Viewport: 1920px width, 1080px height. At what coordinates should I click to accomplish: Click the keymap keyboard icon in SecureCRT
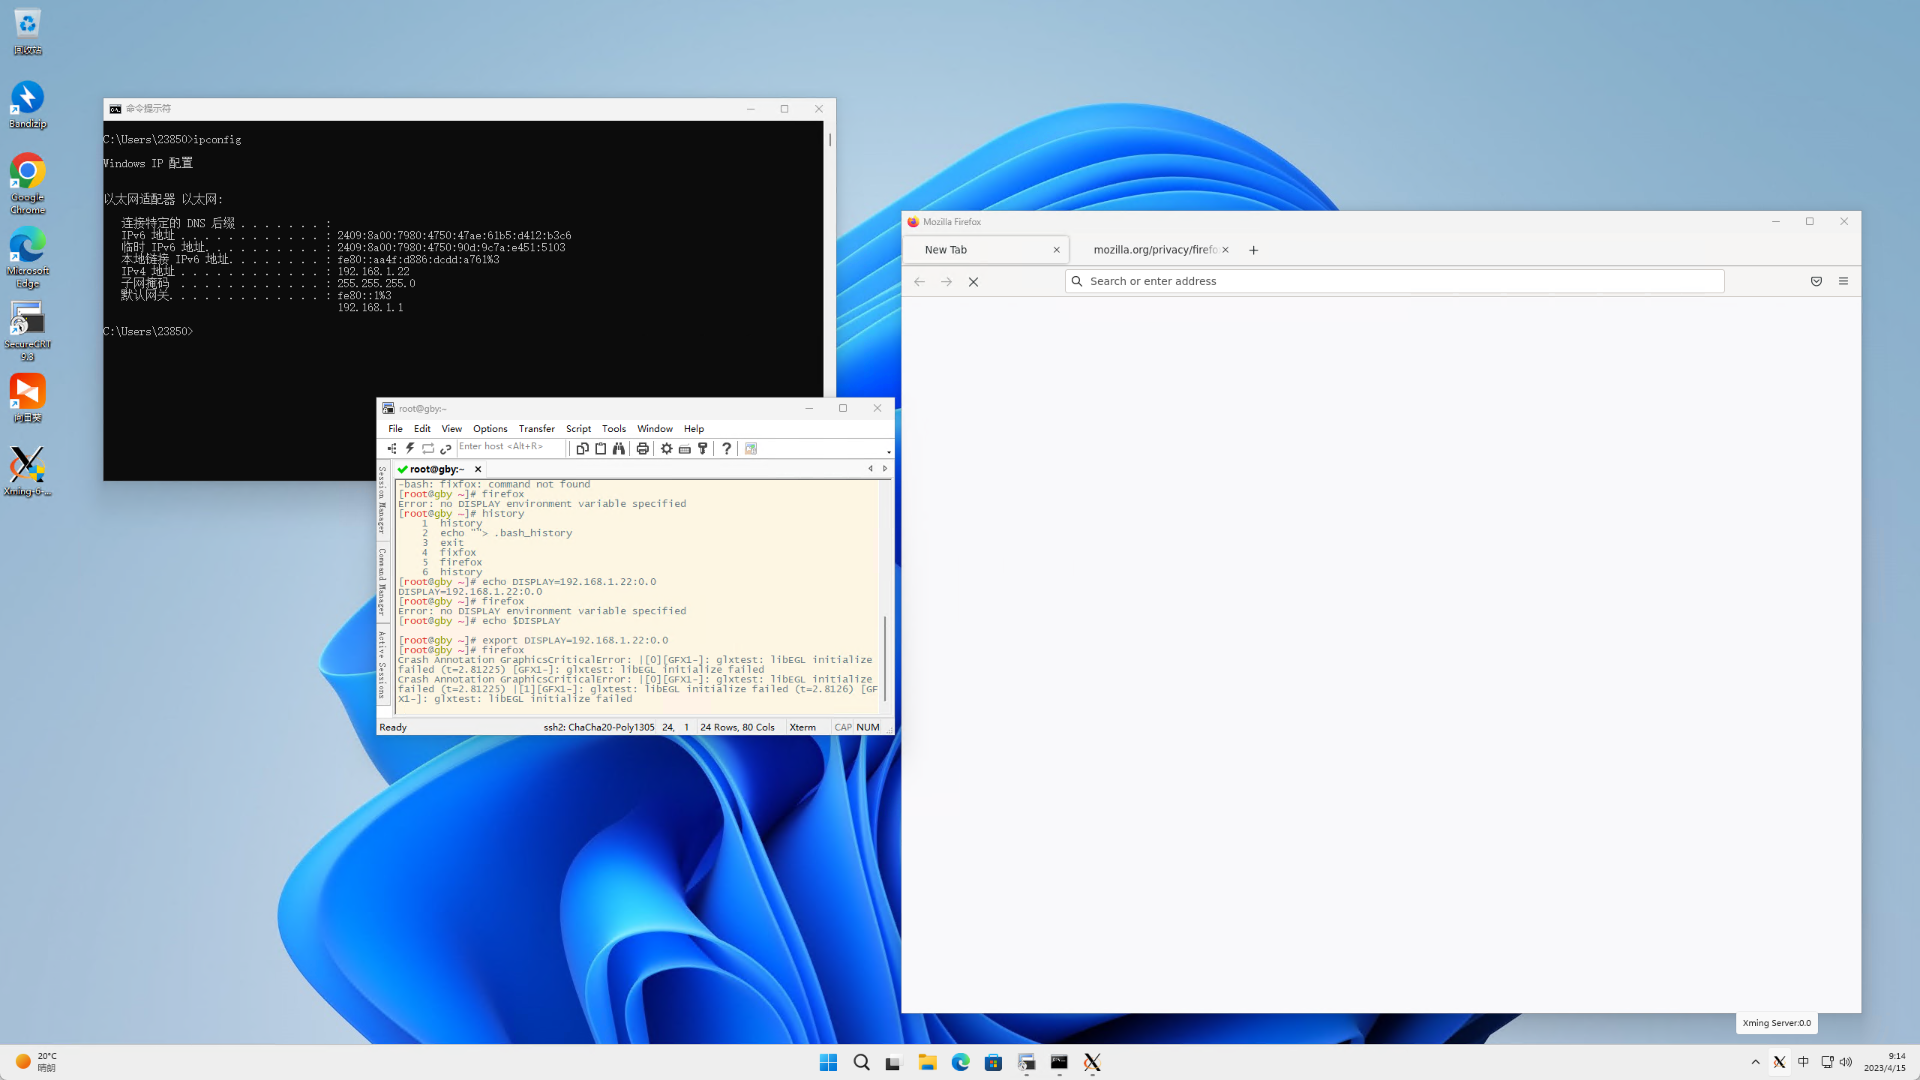click(685, 449)
